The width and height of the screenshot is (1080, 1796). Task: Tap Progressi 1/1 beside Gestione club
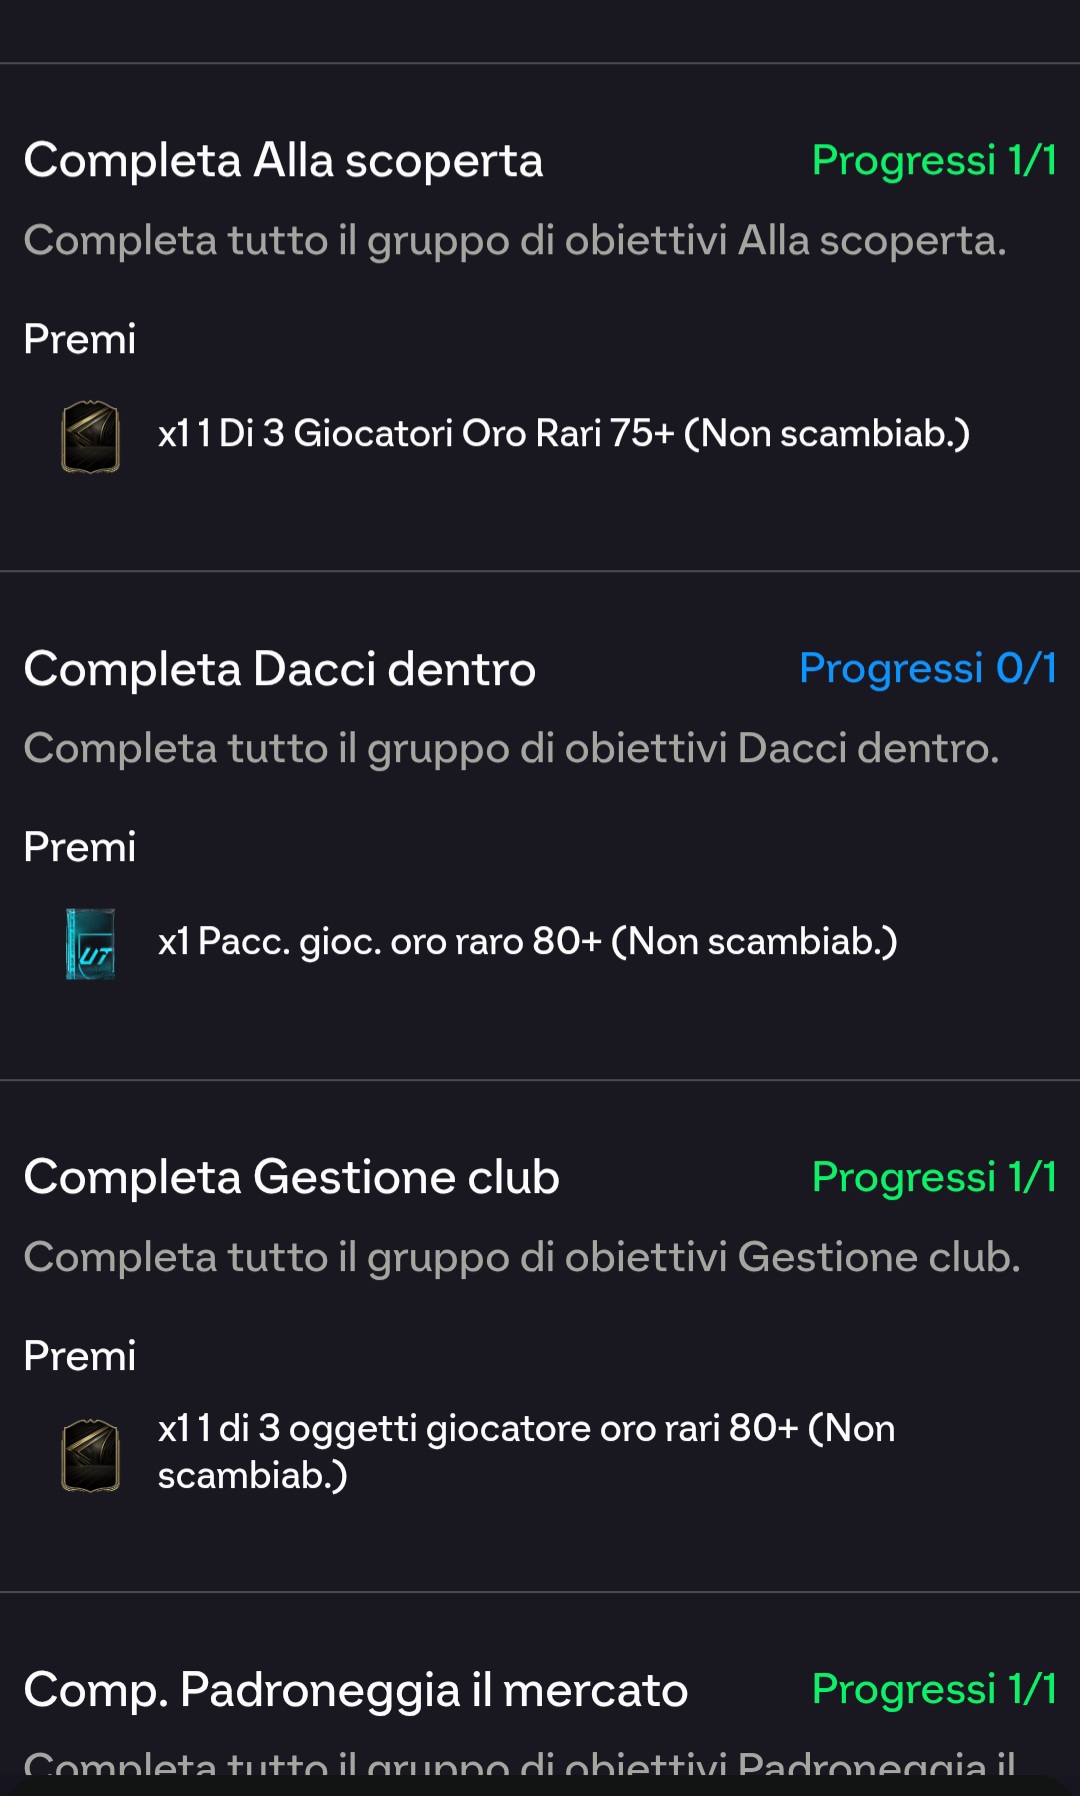pyautogui.click(x=934, y=1177)
